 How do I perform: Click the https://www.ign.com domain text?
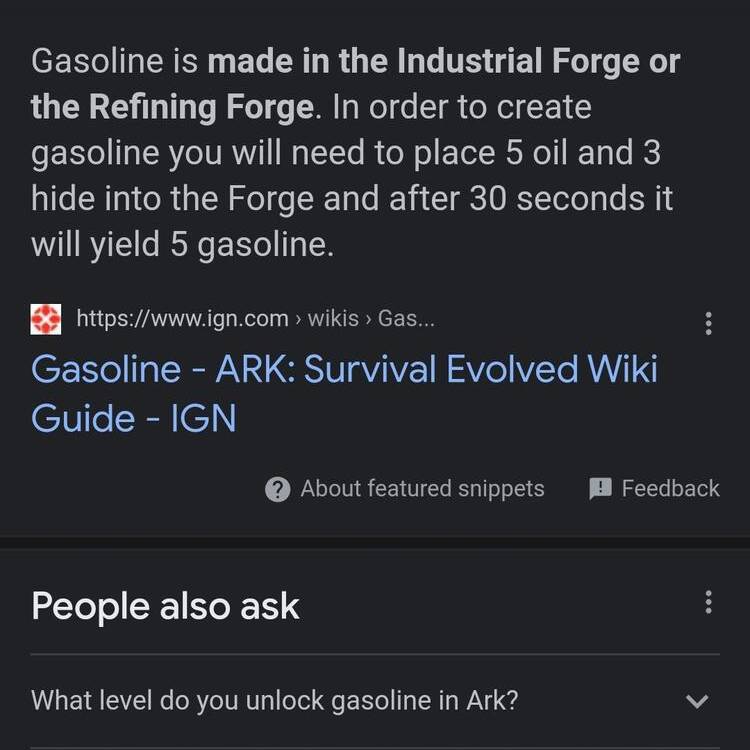point(182,320)
